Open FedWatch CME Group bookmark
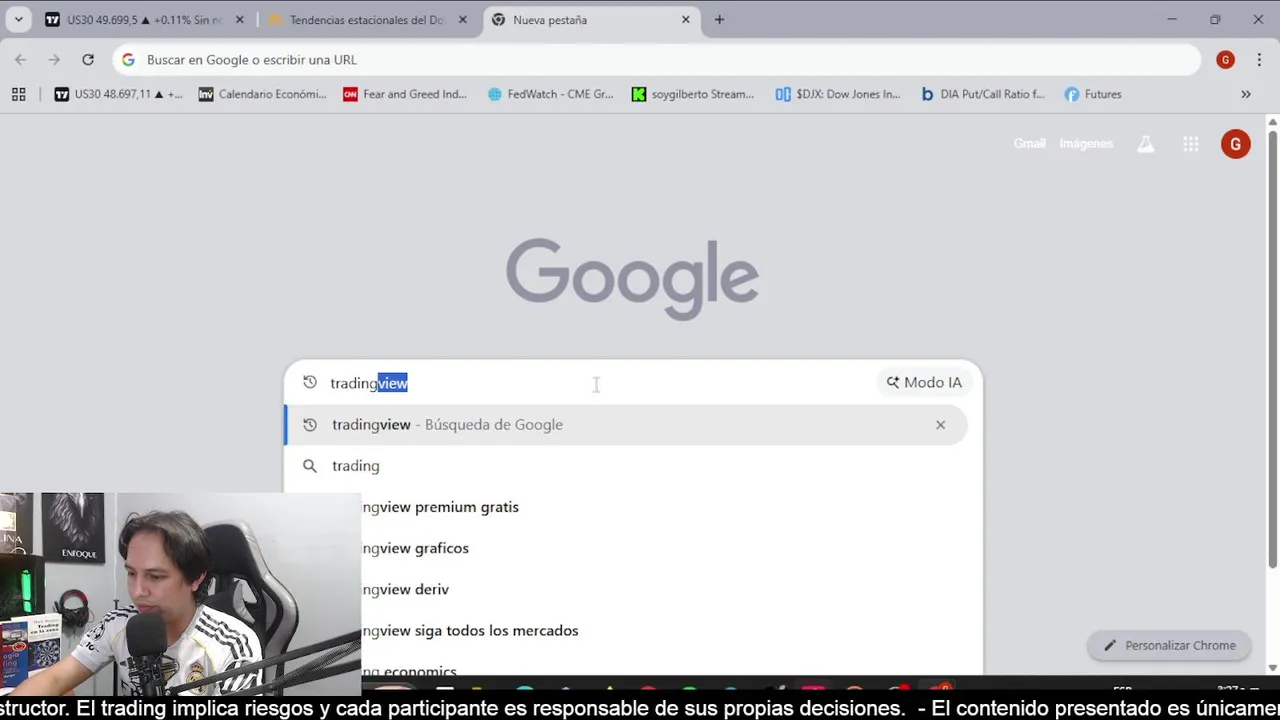Image resolution: width=1280 pixels, height=720 pixels. pyautogui.click(x=550, y=94)
